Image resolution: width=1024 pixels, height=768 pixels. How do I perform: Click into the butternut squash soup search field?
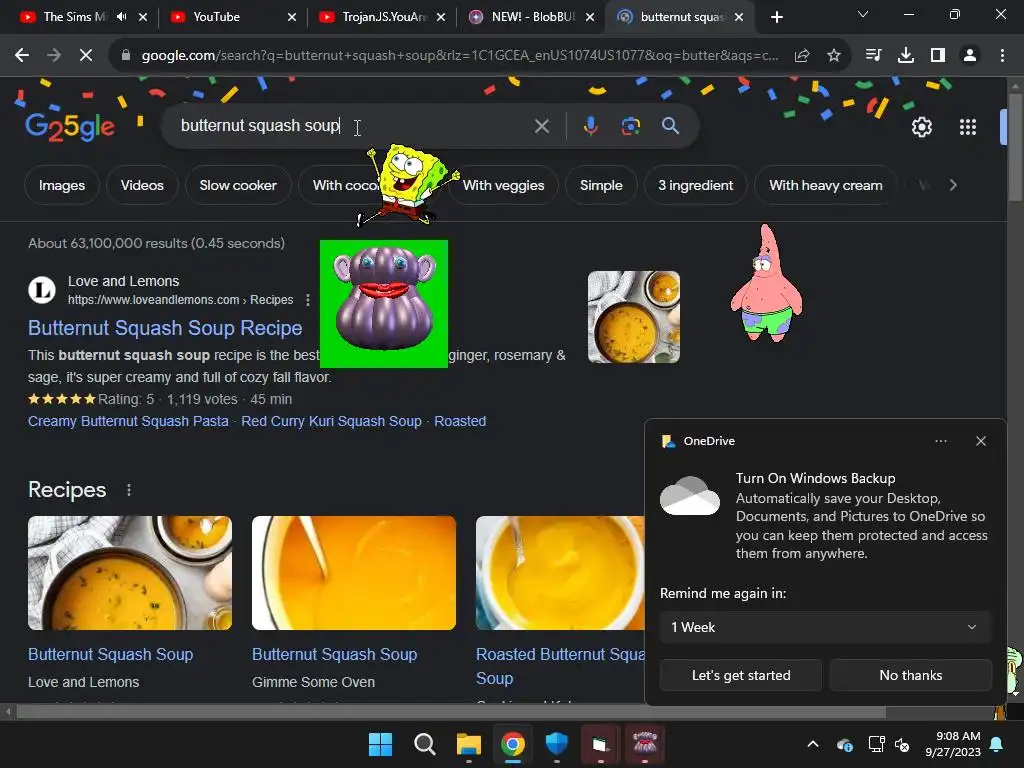(x=353, y=126)
